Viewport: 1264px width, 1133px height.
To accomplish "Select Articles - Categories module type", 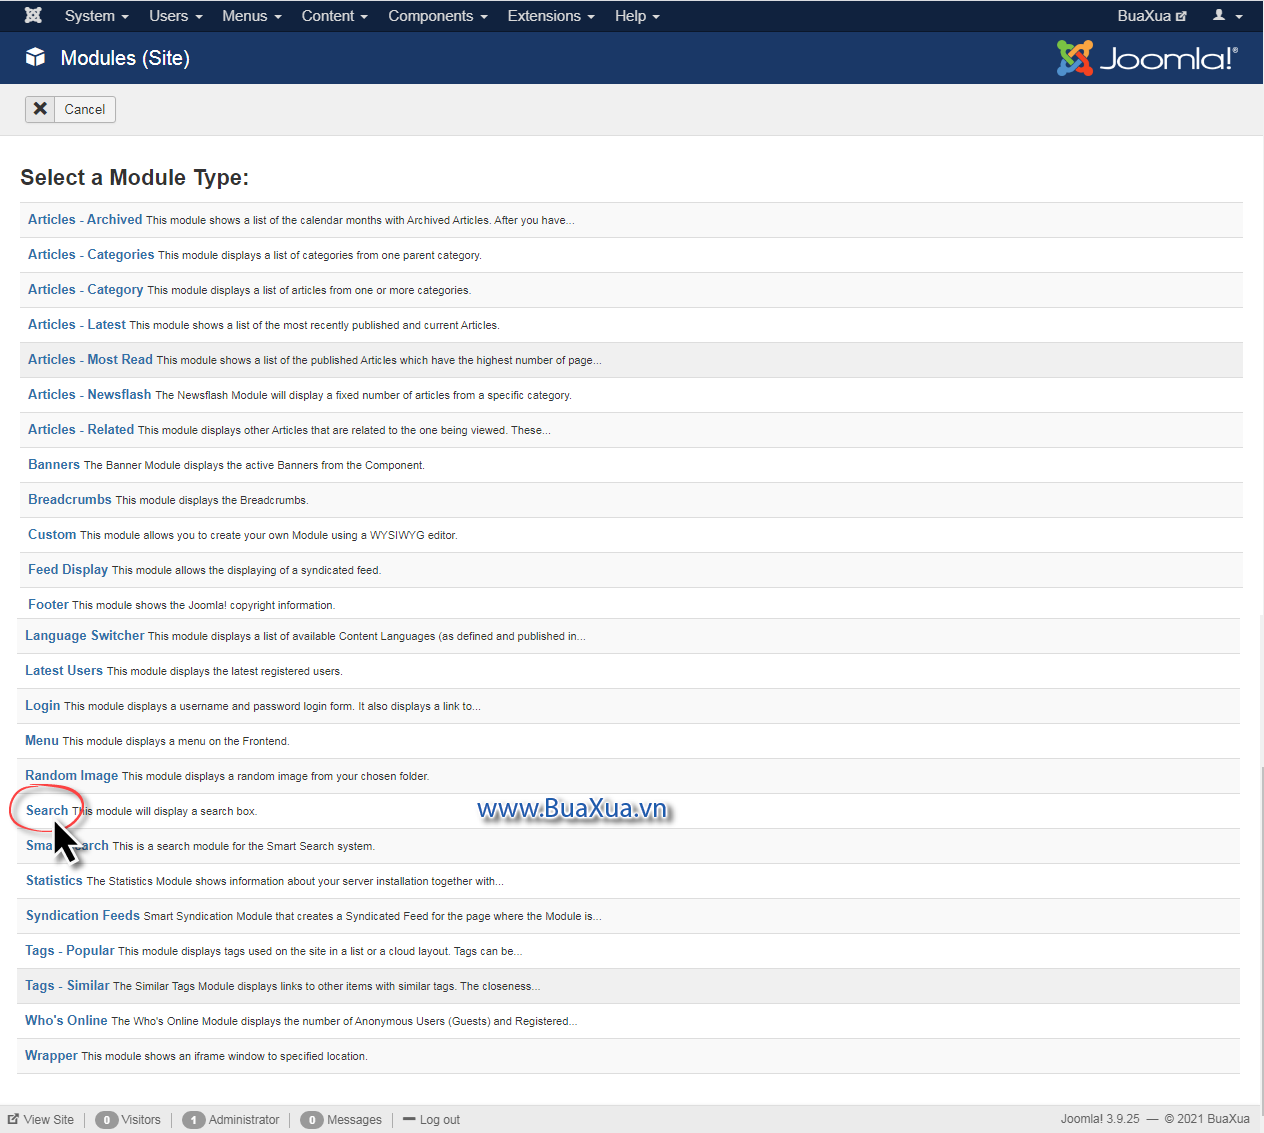I will click(91, 254).
